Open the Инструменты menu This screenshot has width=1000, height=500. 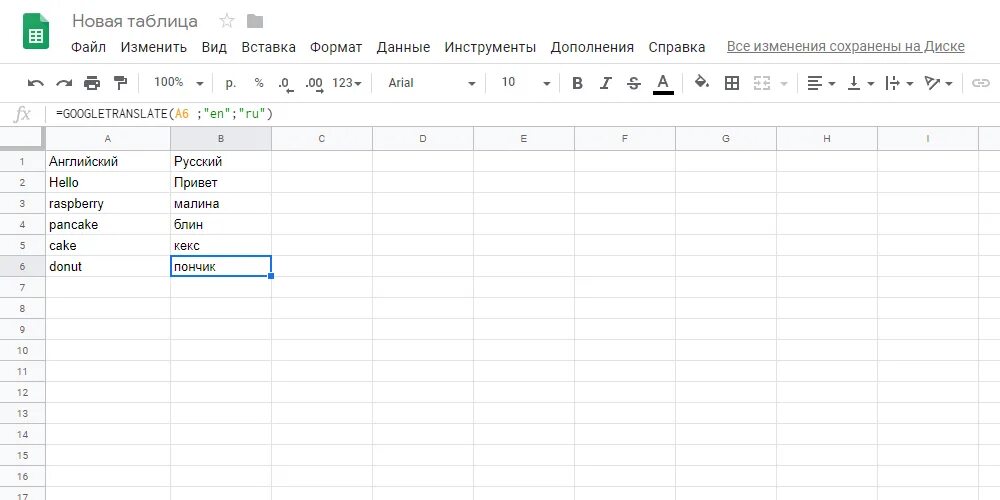[x=490, y=47]
